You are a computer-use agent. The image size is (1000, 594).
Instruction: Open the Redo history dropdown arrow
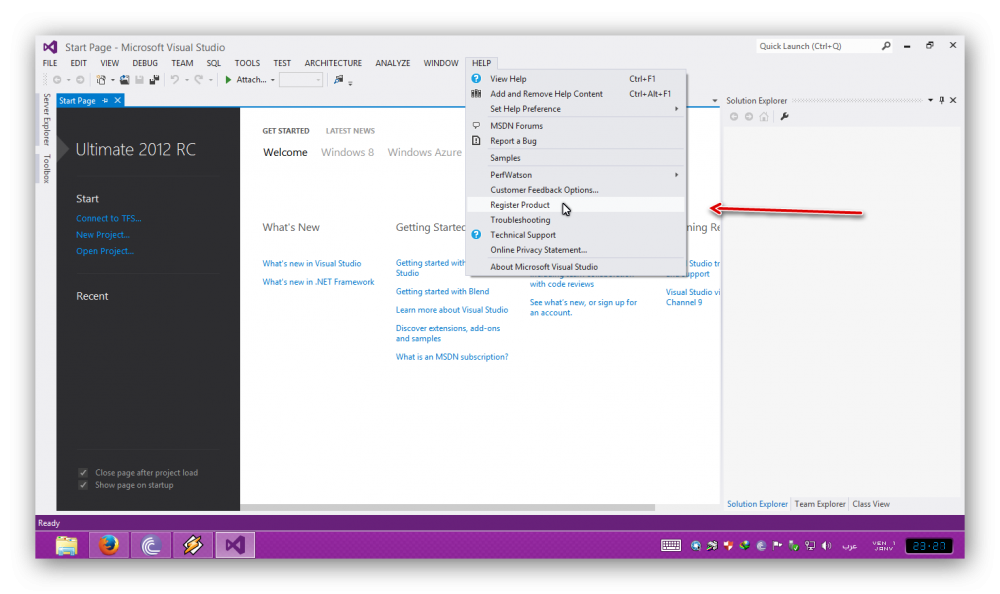pos(210,80)
